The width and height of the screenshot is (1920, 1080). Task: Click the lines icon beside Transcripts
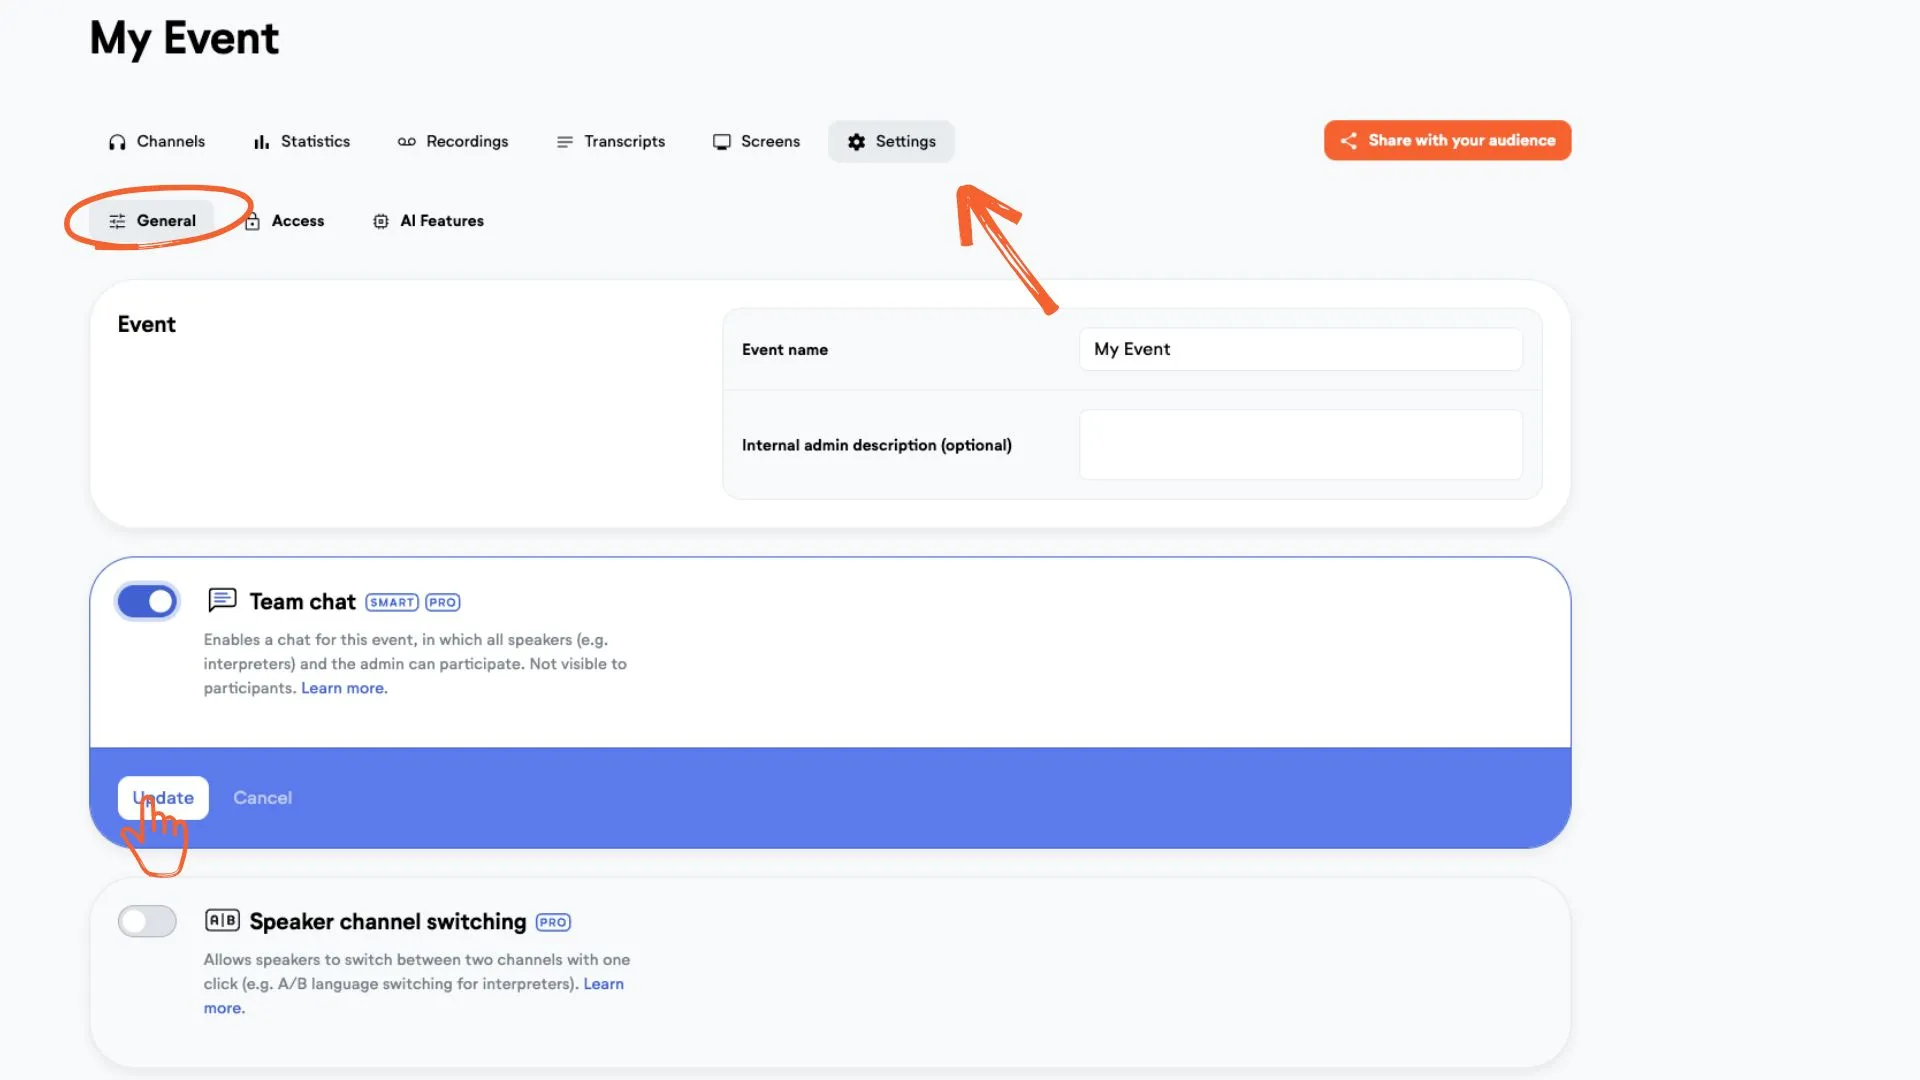click(x=565, y=142)
